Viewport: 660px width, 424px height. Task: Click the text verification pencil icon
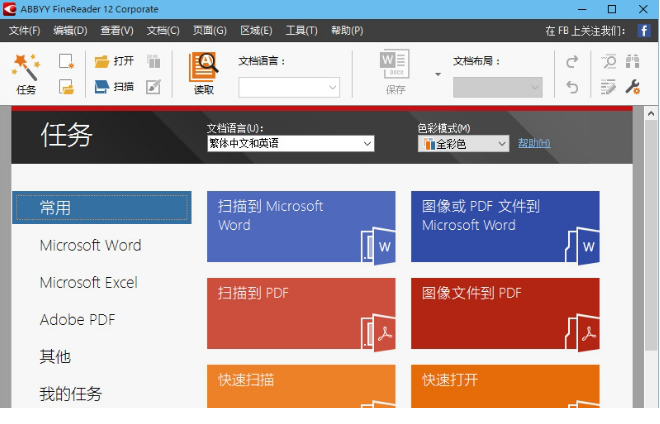[x=608, y=87]
